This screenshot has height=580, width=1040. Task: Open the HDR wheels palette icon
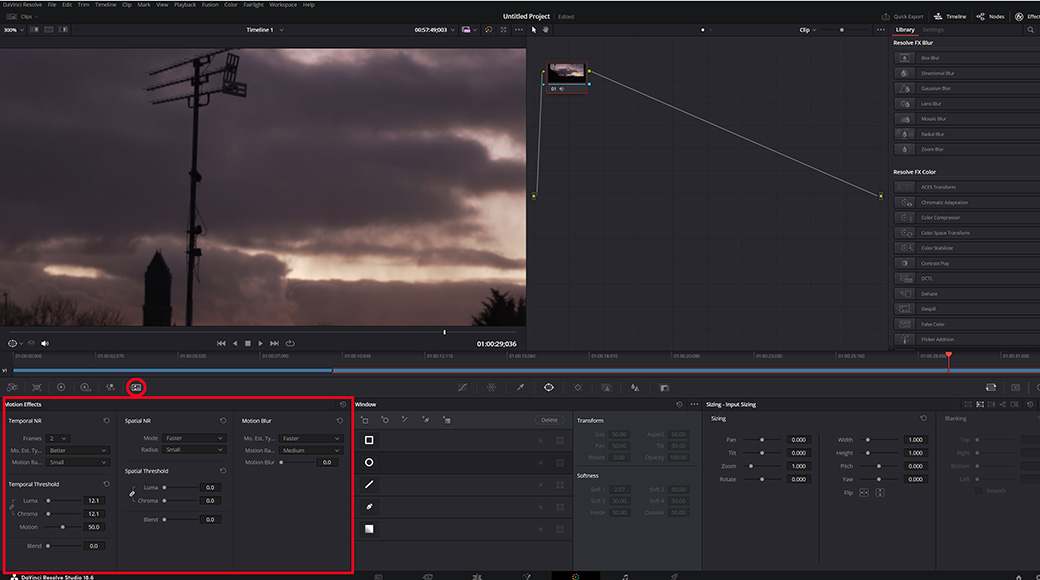[86, 388]
